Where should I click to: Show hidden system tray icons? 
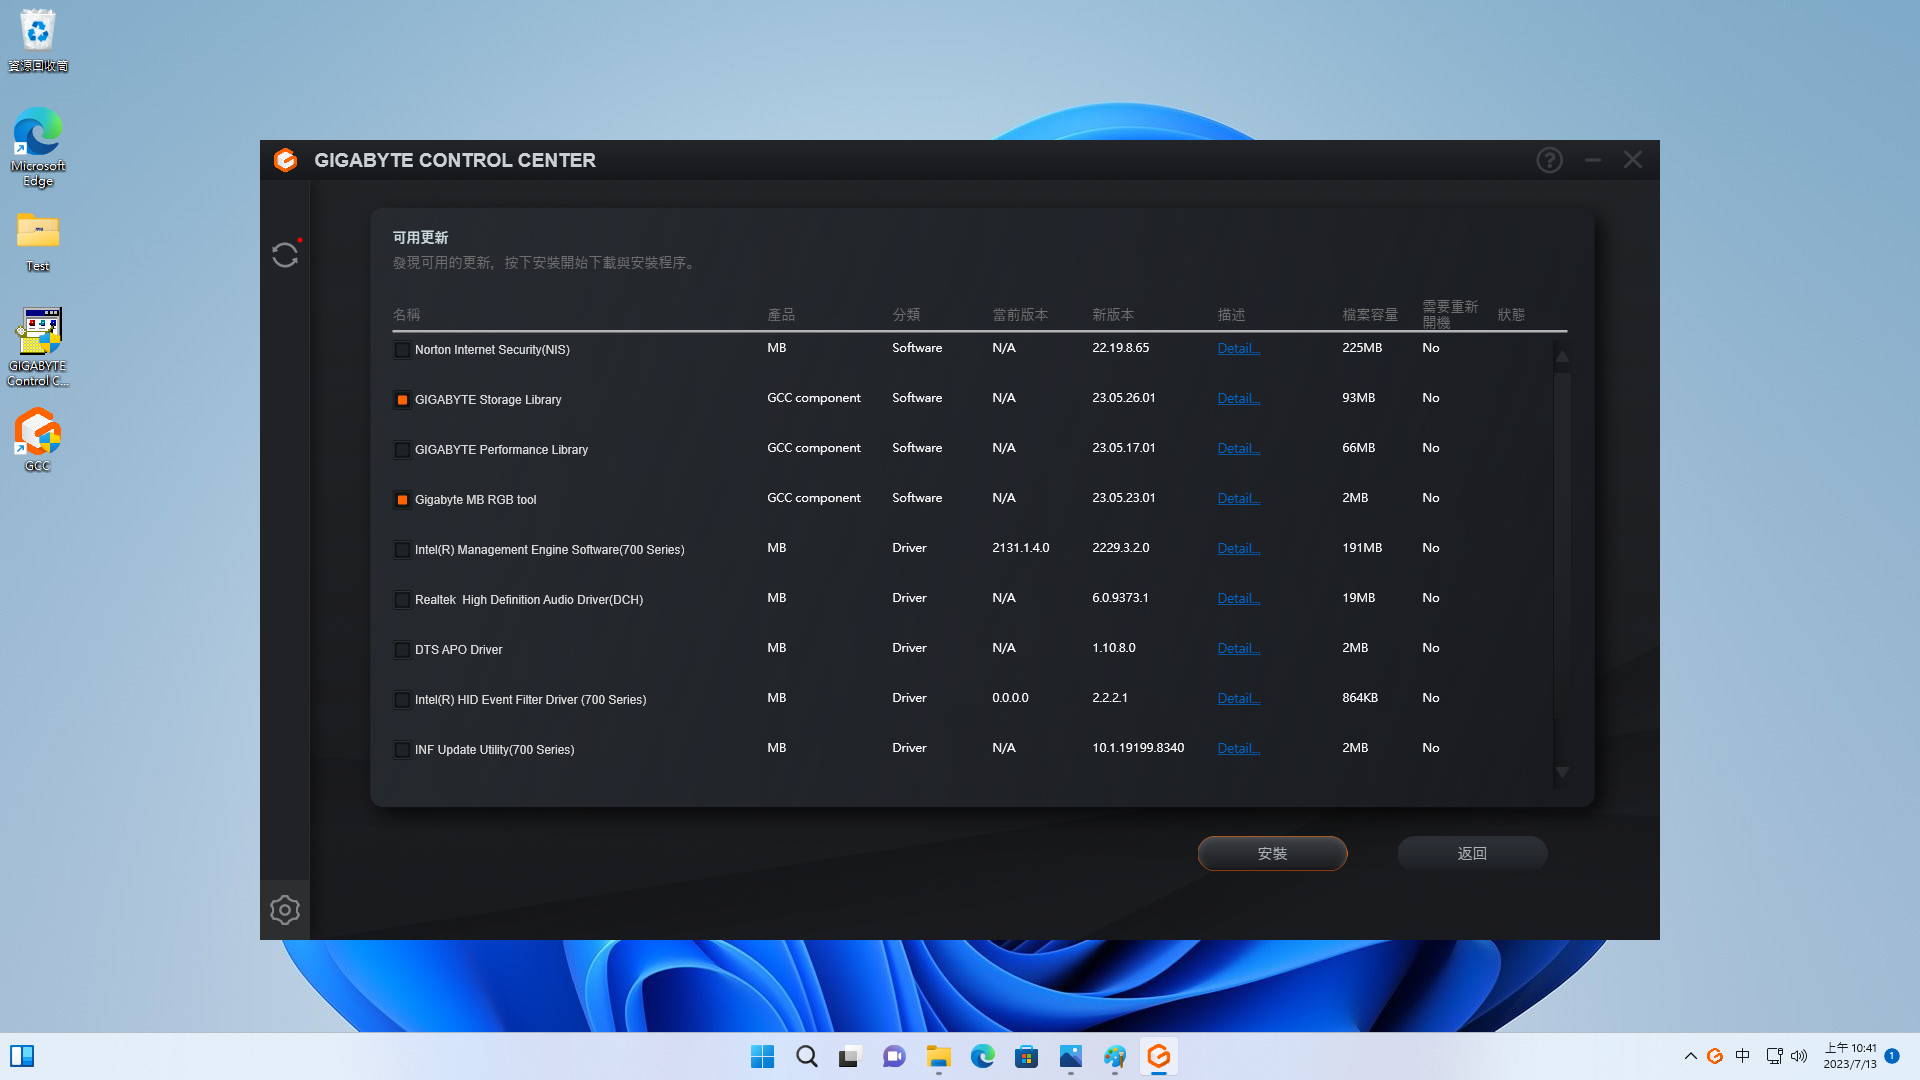click(x=1690, y=1056)
